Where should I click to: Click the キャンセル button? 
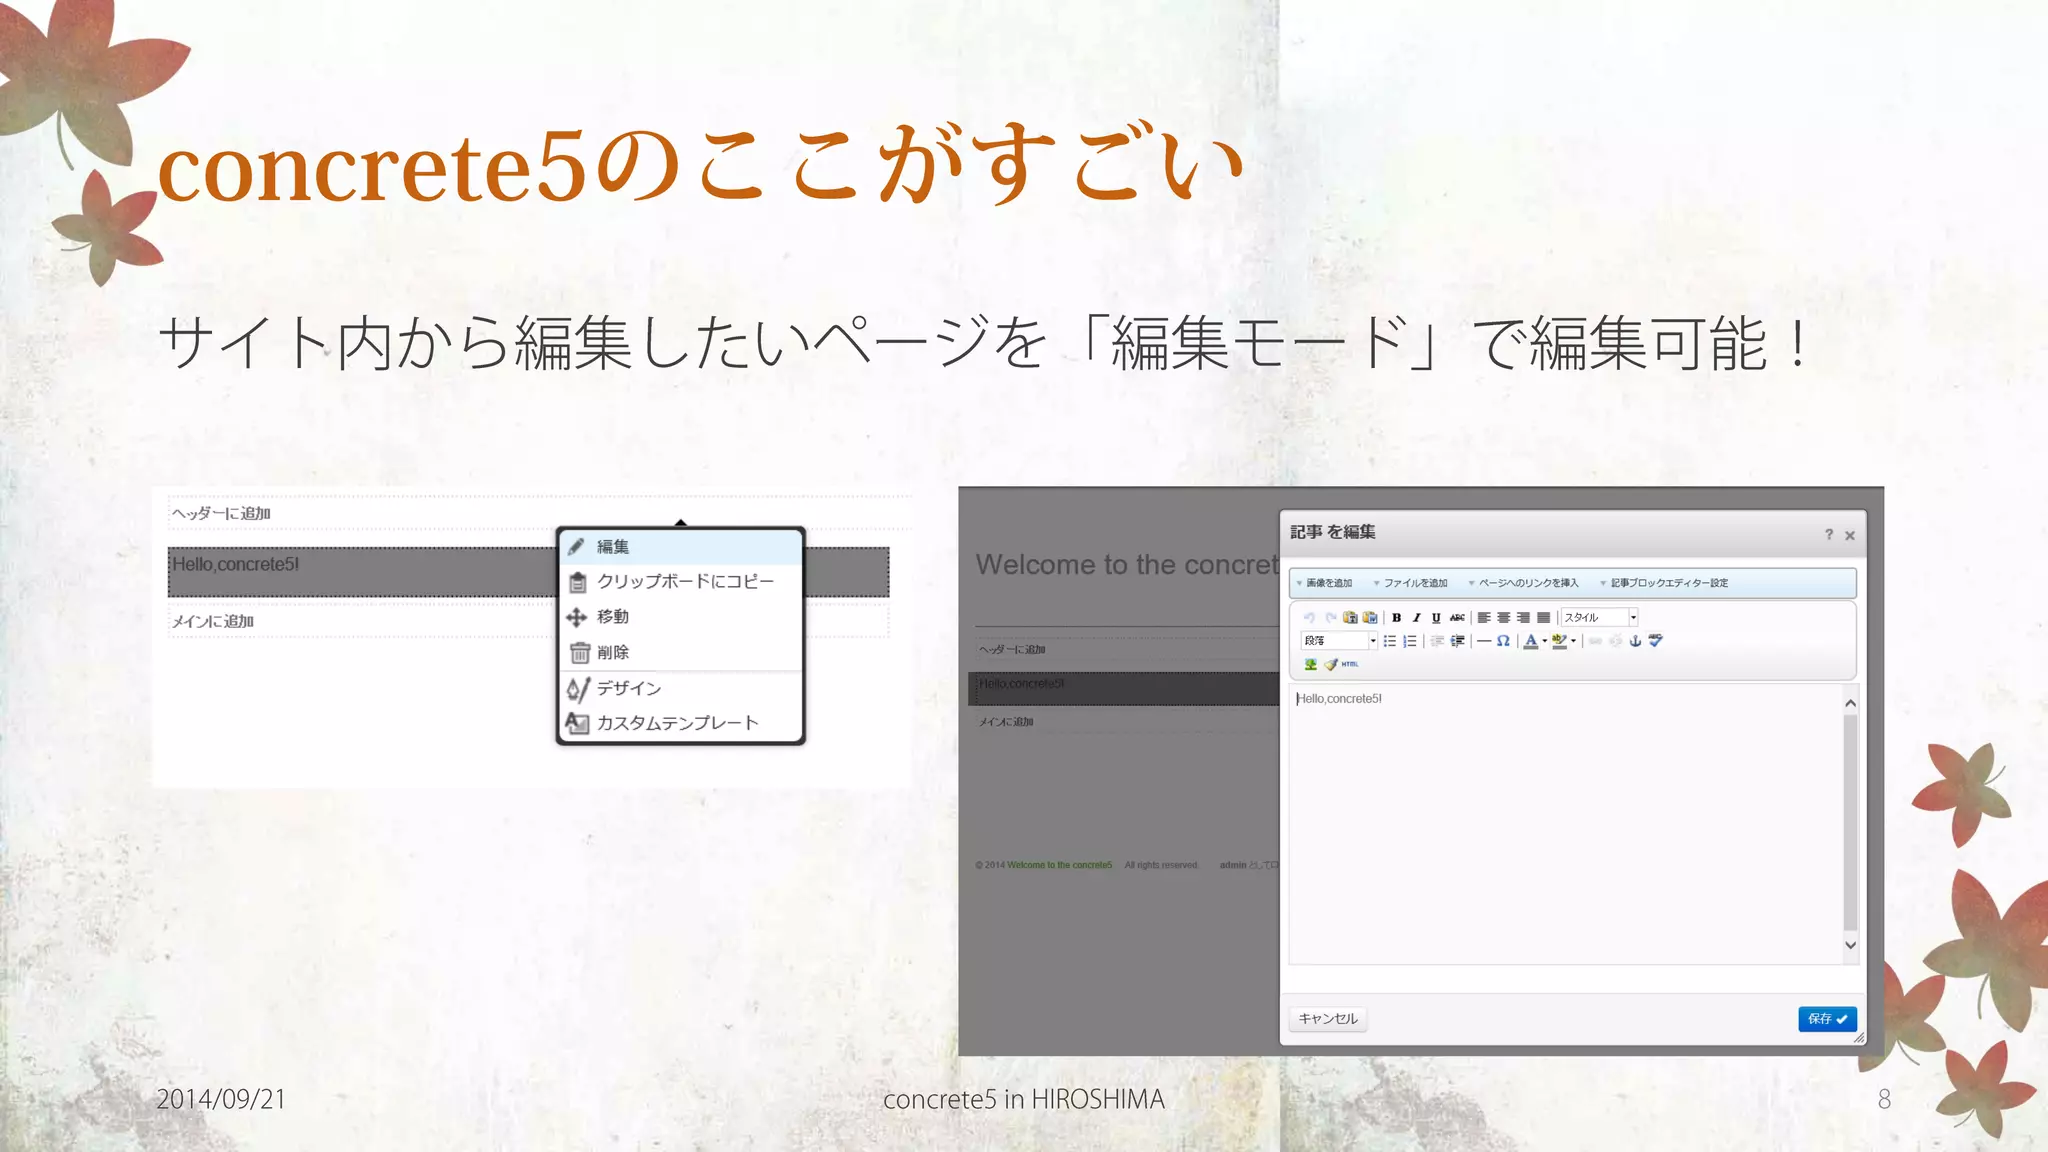1327,1018
